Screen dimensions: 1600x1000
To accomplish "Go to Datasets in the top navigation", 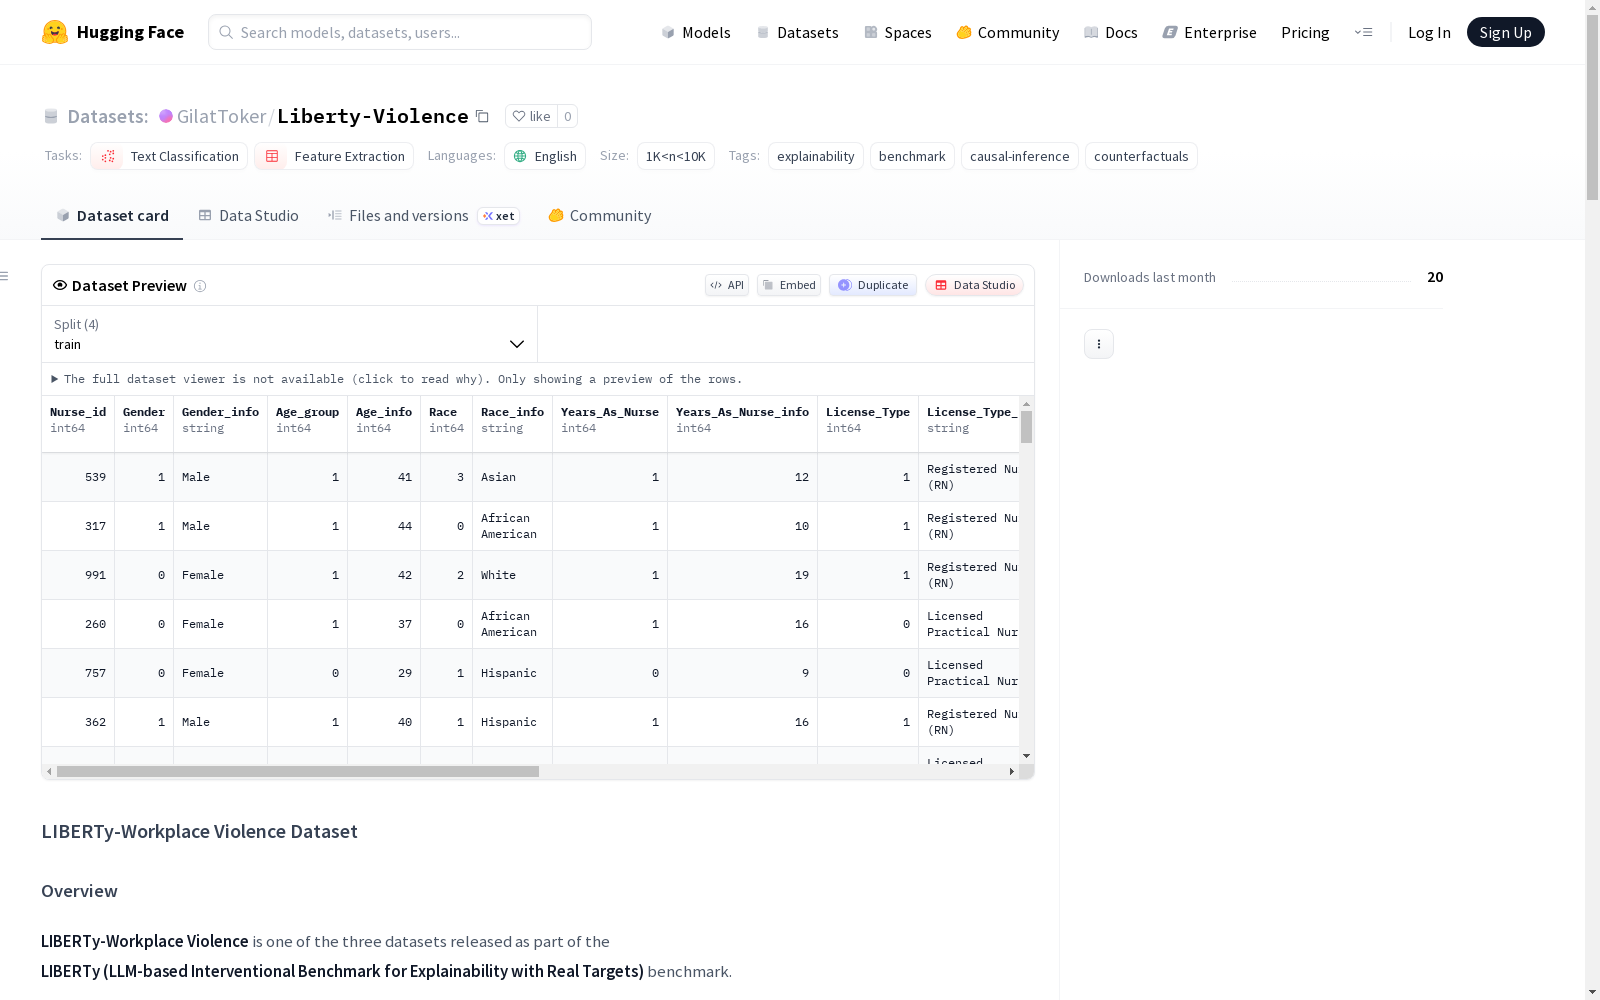I will coord(797,32).
